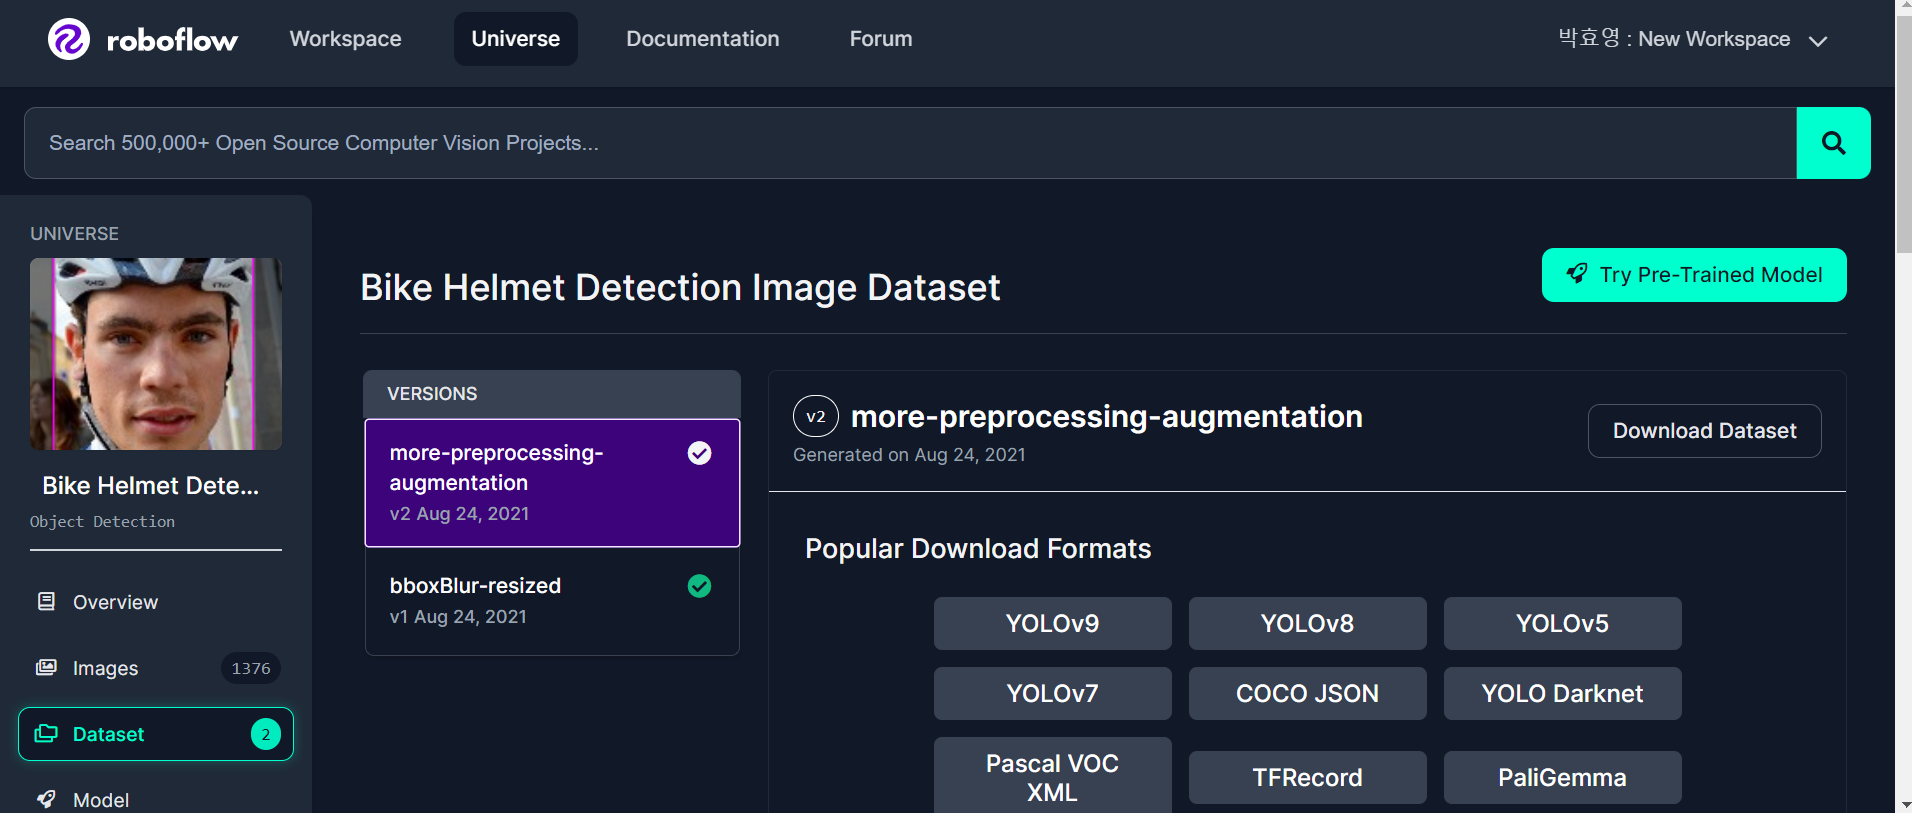This screenshot has height=813, width=1912.
Task: Click the roboflow wordmark text
Action: tap(172, 40)
